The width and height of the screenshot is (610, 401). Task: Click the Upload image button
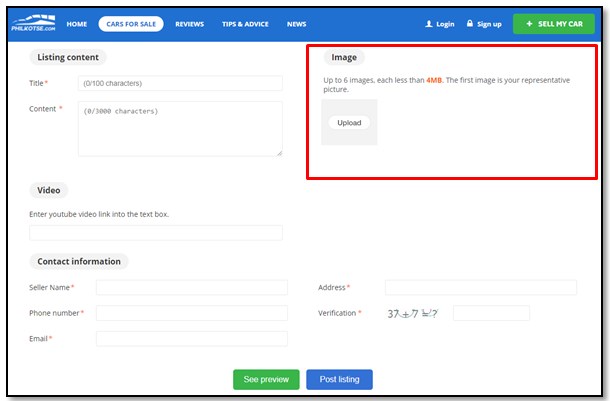[x=349, y=123]
